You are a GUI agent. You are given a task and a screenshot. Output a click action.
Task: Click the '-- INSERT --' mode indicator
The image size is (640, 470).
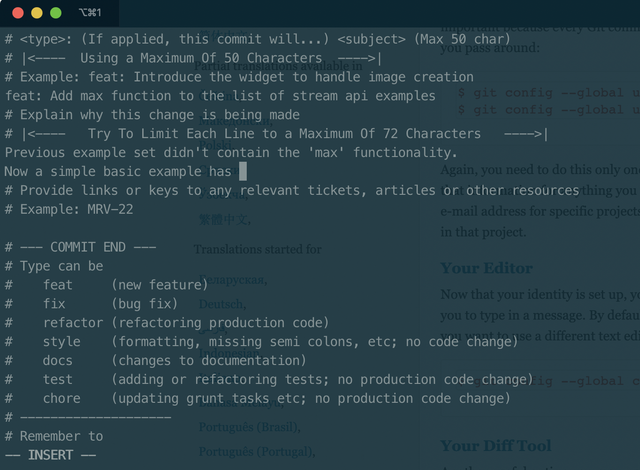[x=50, y=455]
